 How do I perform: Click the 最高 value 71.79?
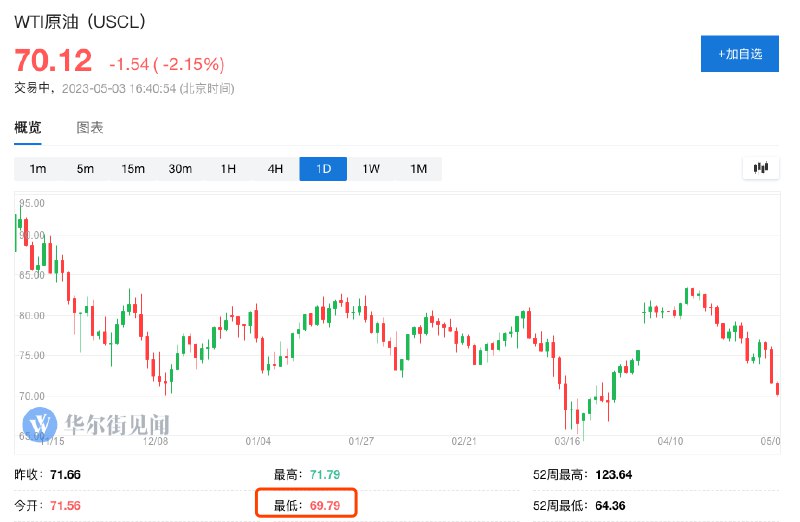point(324,475)
